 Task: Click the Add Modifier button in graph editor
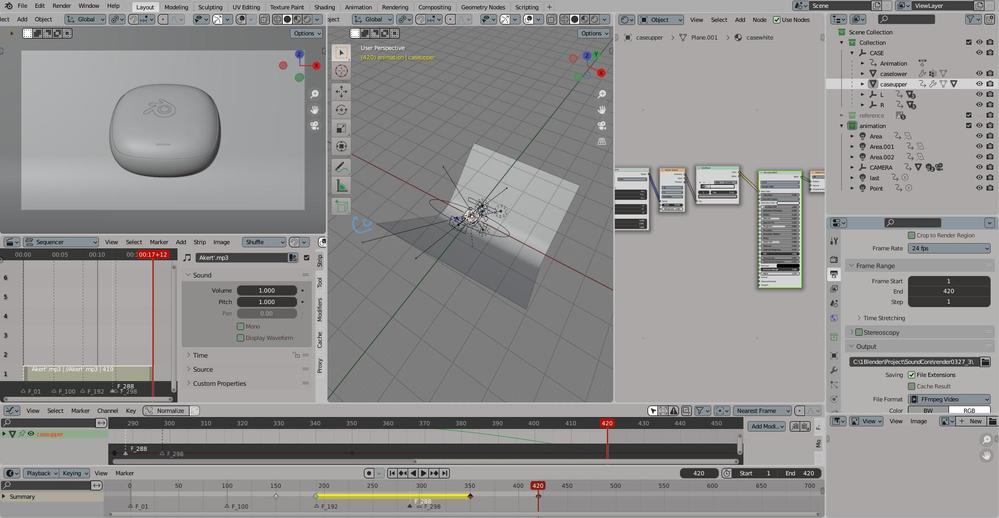pyautogui.click(x=766, y=426)
